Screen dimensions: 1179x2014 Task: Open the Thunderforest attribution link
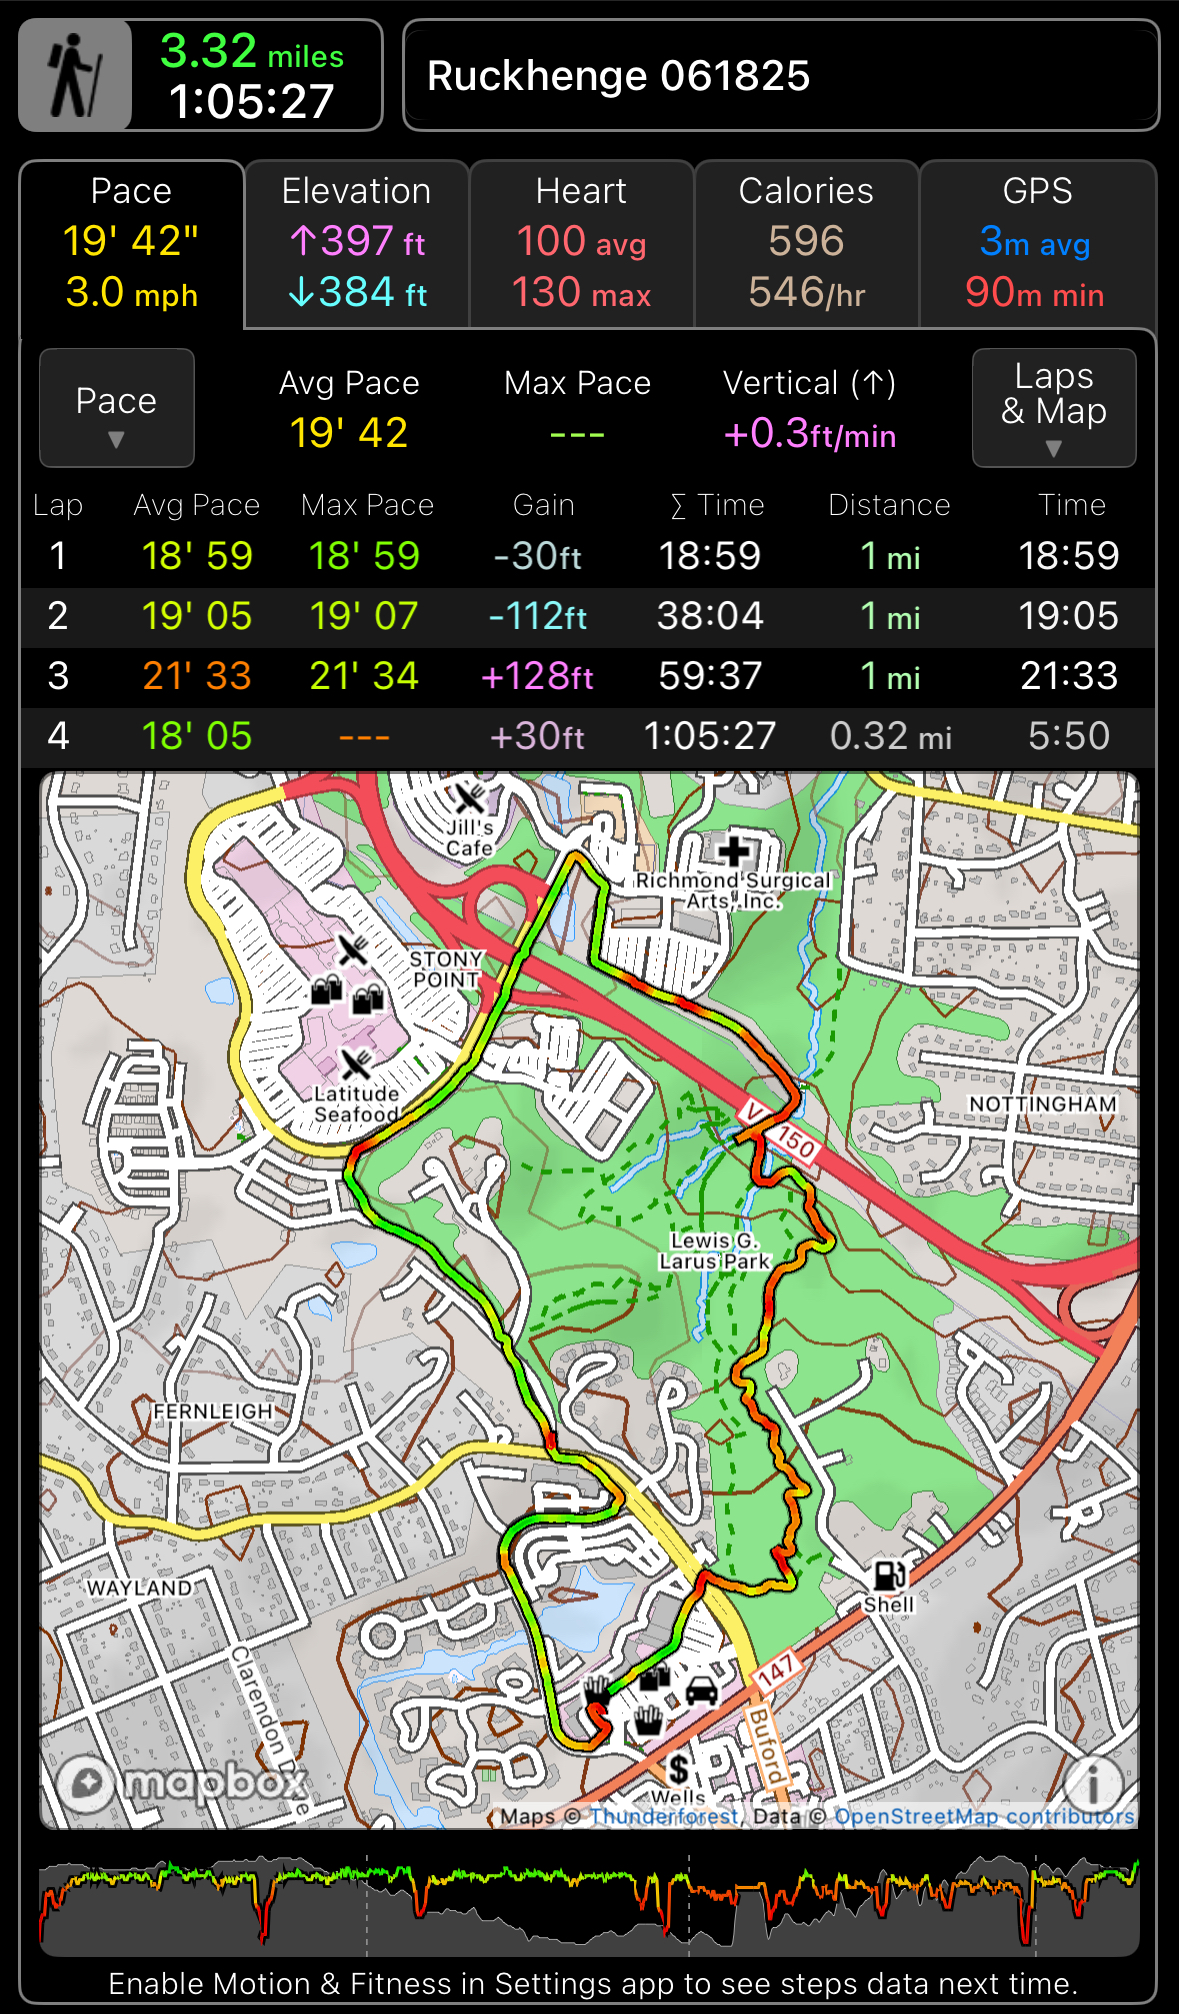(x=664, y=1816)
